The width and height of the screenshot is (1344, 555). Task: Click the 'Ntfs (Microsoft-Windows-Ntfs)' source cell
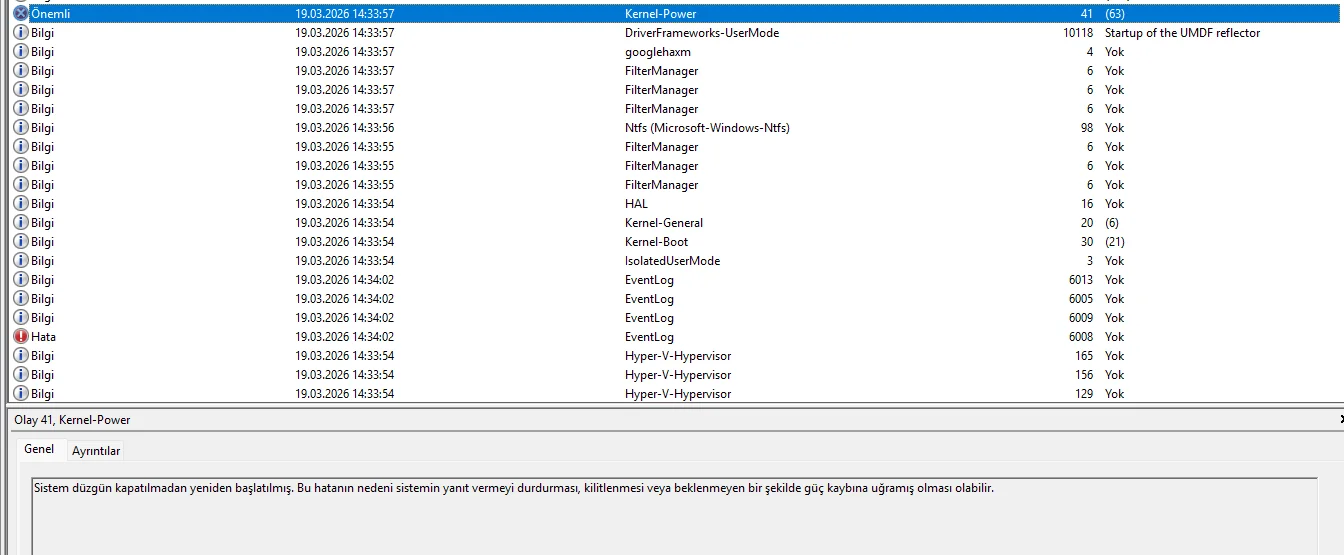[x=708, y=128]
